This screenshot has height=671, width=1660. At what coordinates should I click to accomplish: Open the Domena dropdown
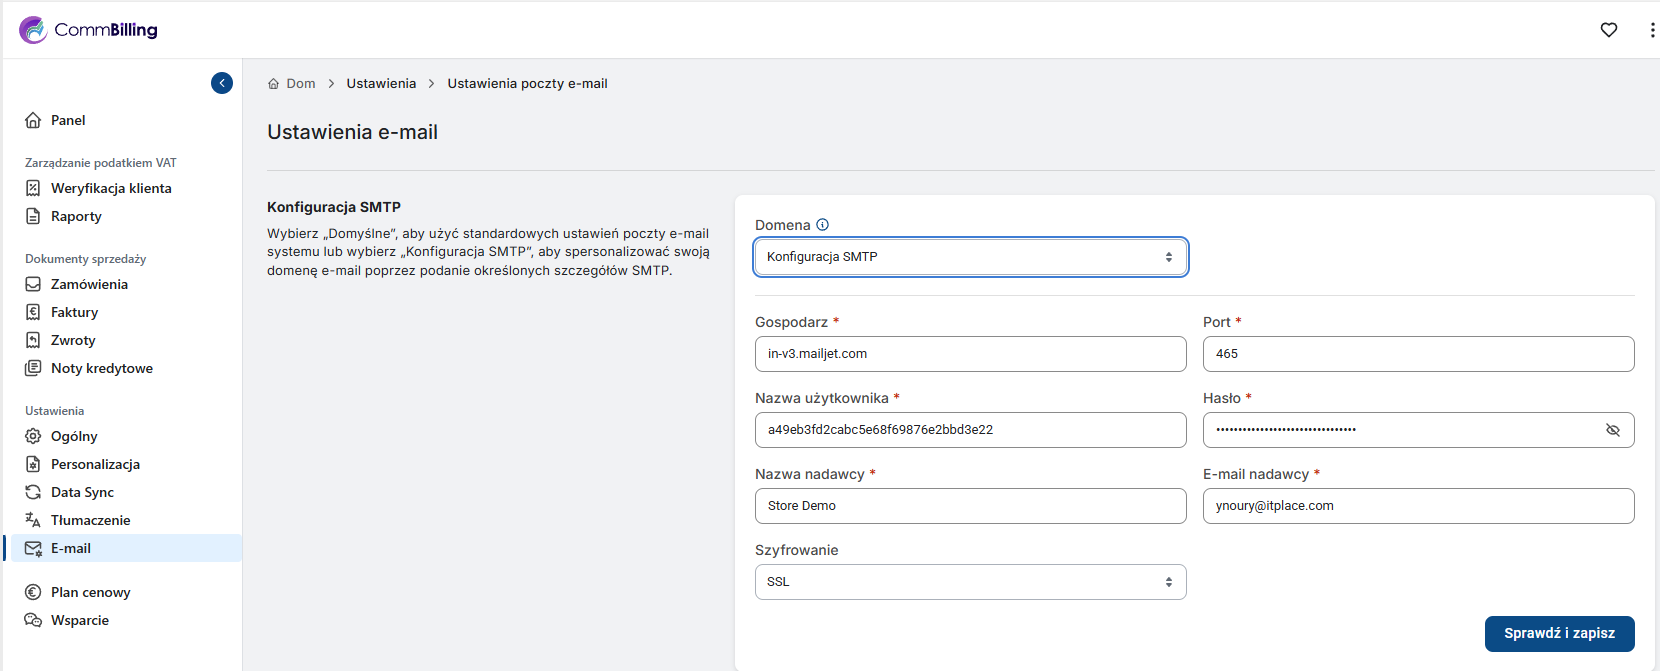coord(970,257)
